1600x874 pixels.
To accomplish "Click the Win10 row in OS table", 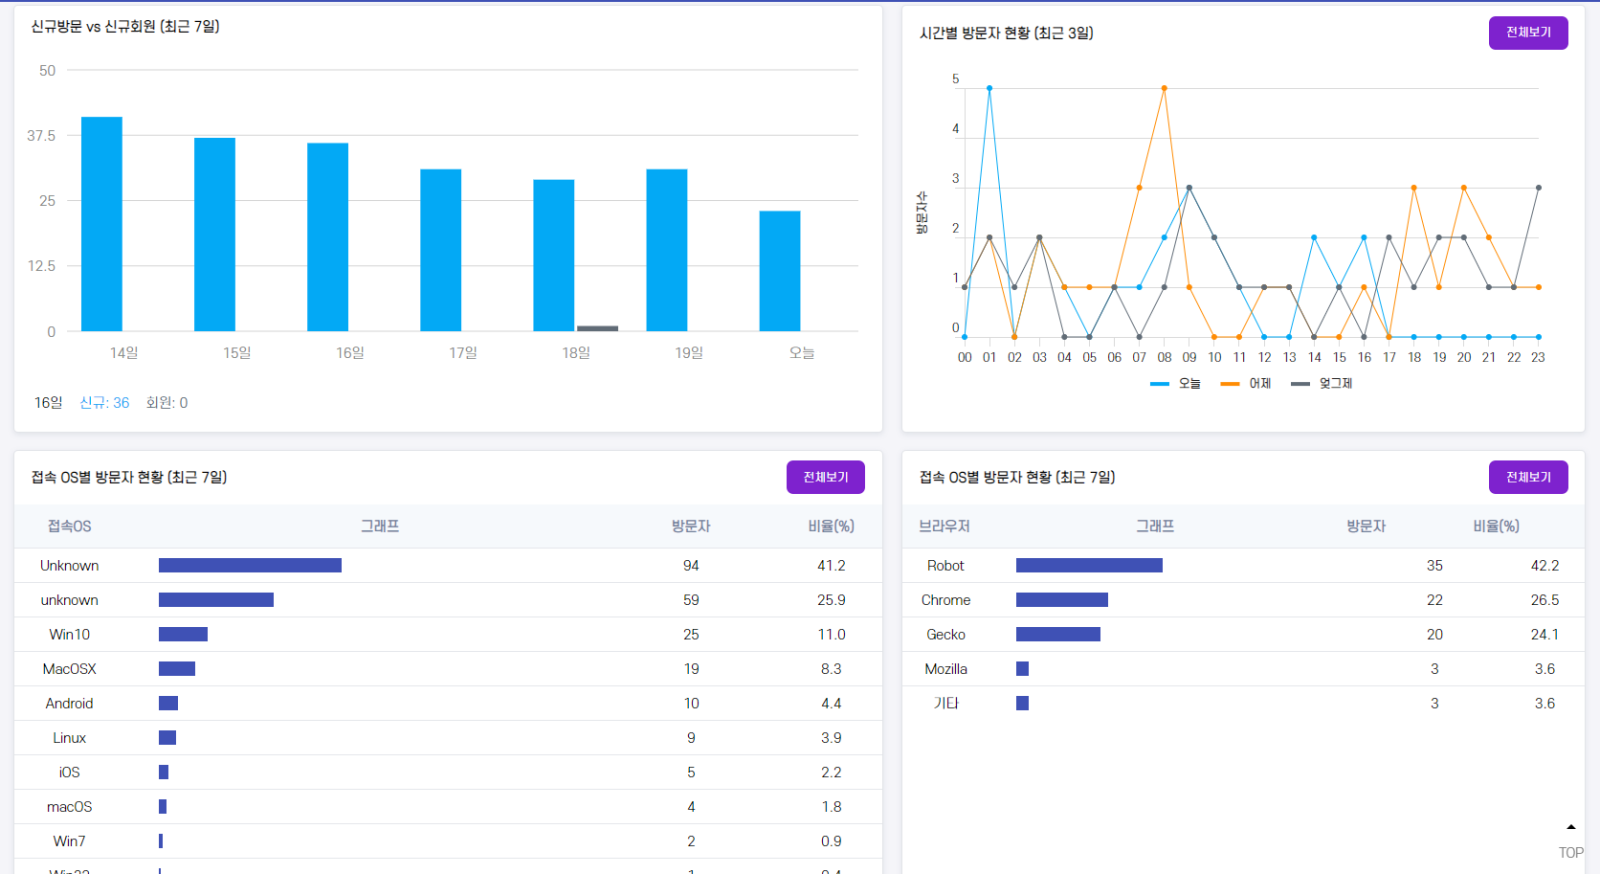I will point(69,634).
